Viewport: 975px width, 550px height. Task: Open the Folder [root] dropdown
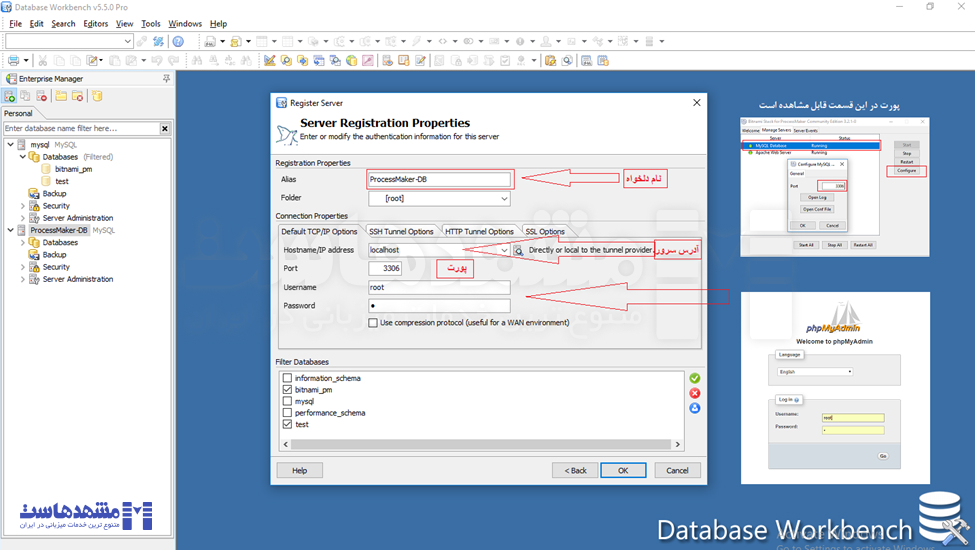coord(504,199)
